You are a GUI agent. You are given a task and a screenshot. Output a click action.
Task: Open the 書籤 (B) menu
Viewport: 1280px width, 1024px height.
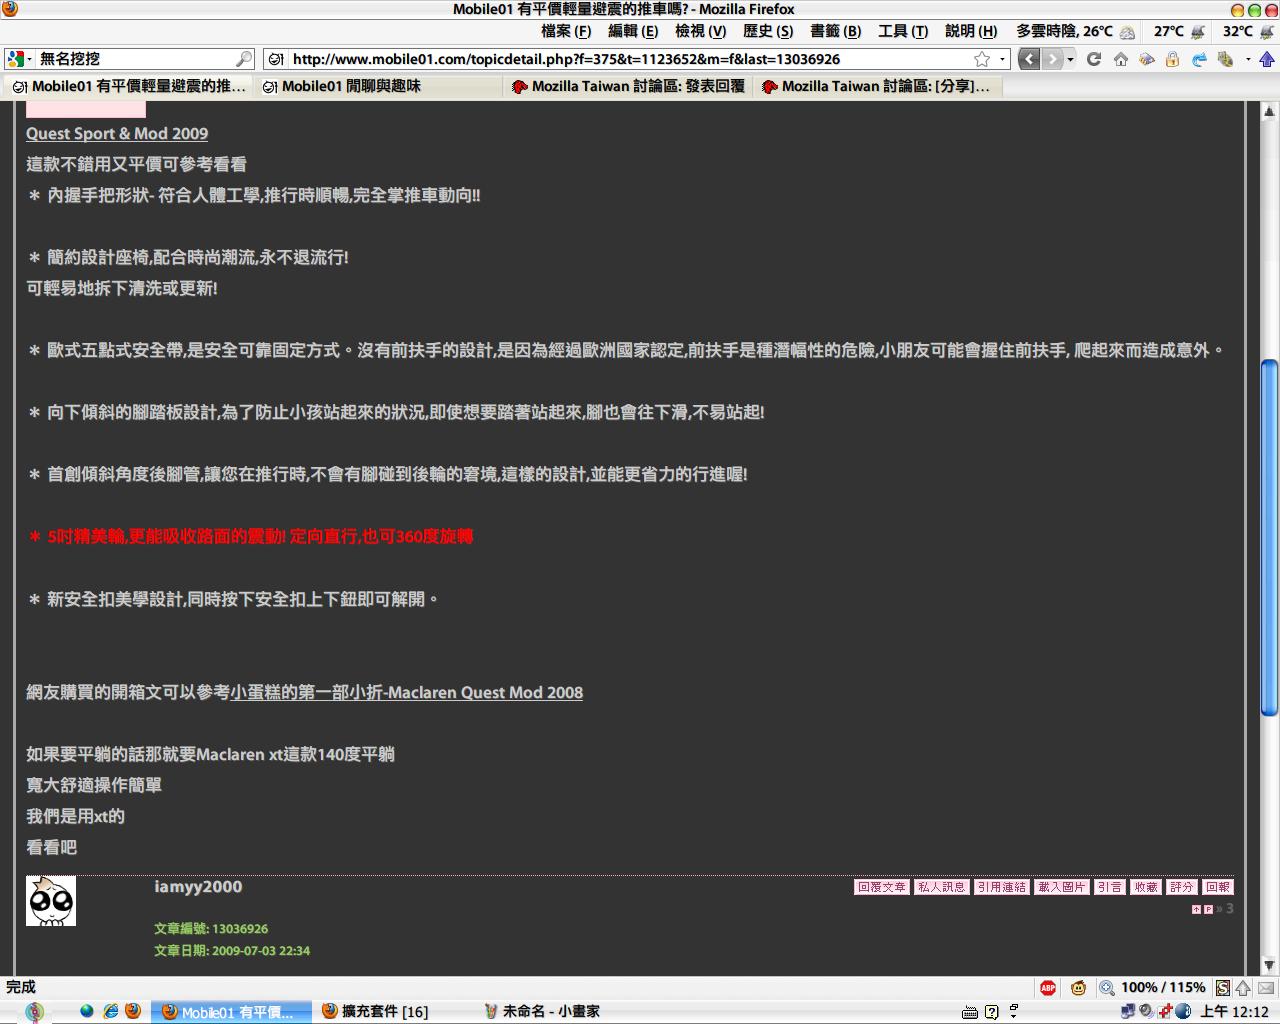(835, 32)
